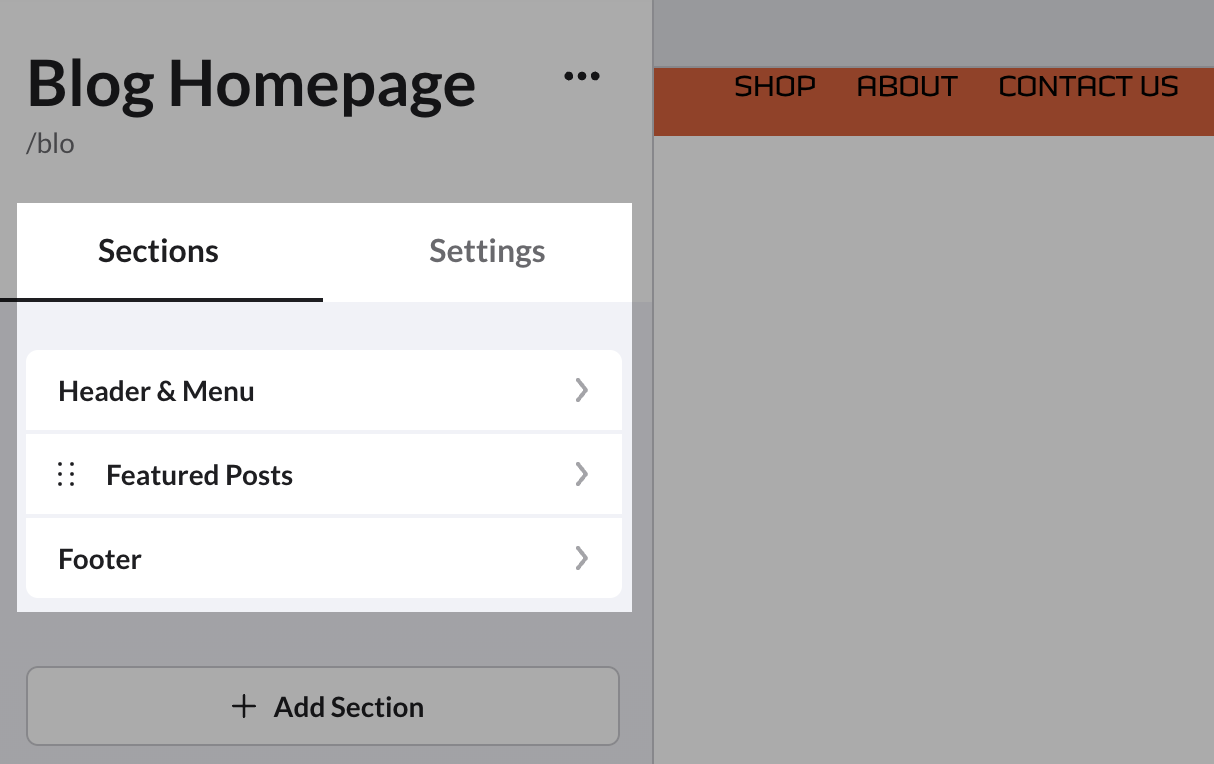
Task: Select the Featured Posts section label
Action: coord(199,474)
